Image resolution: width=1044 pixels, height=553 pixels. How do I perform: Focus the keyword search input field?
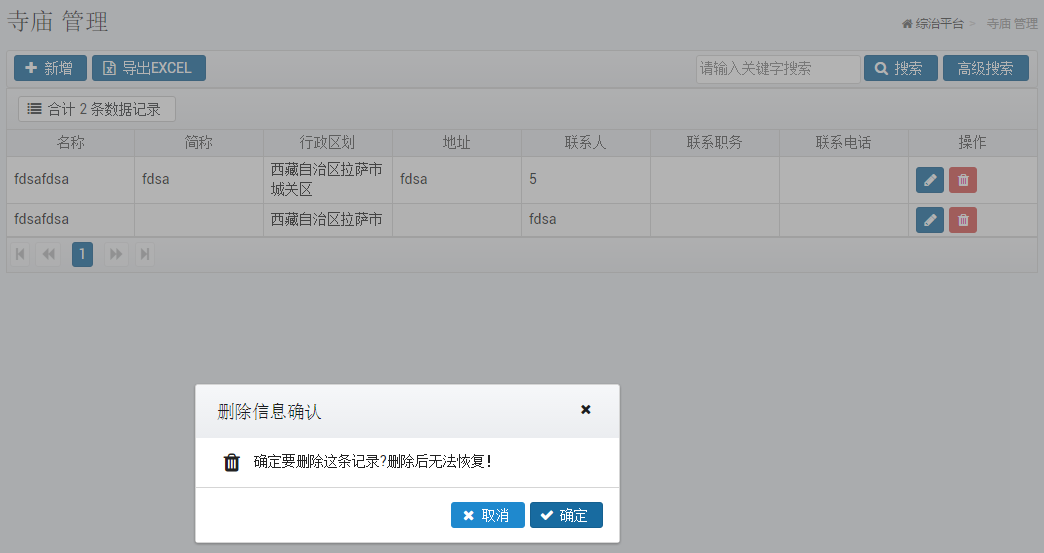(x=778, y=69)
